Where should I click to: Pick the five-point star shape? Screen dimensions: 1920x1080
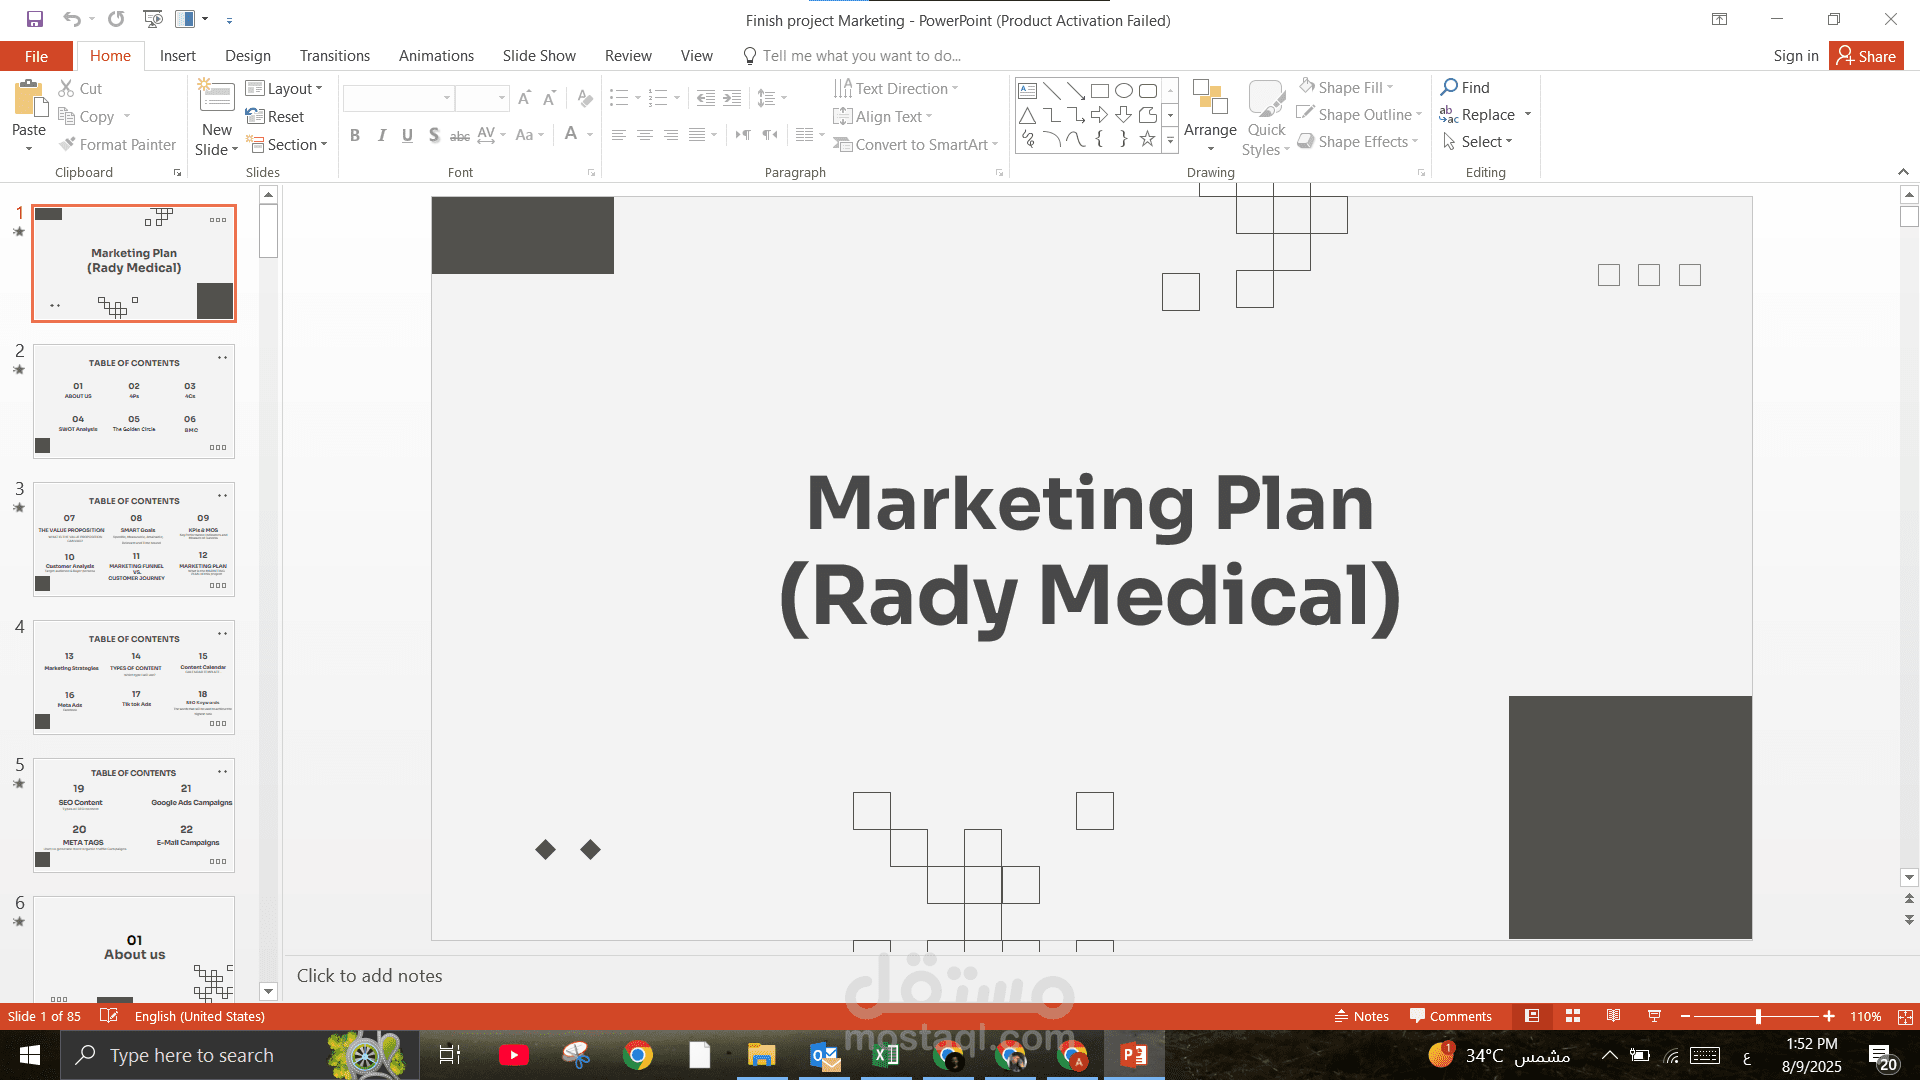(x=1148, y=139)
